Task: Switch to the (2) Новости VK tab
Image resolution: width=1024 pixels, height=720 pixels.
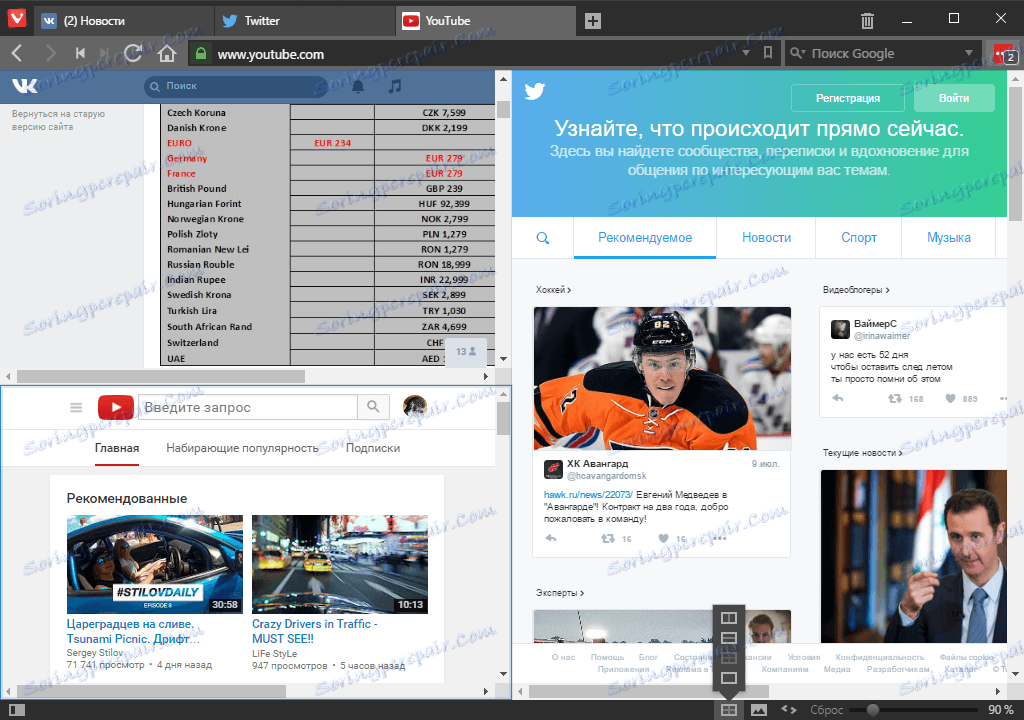Action: 124,21
